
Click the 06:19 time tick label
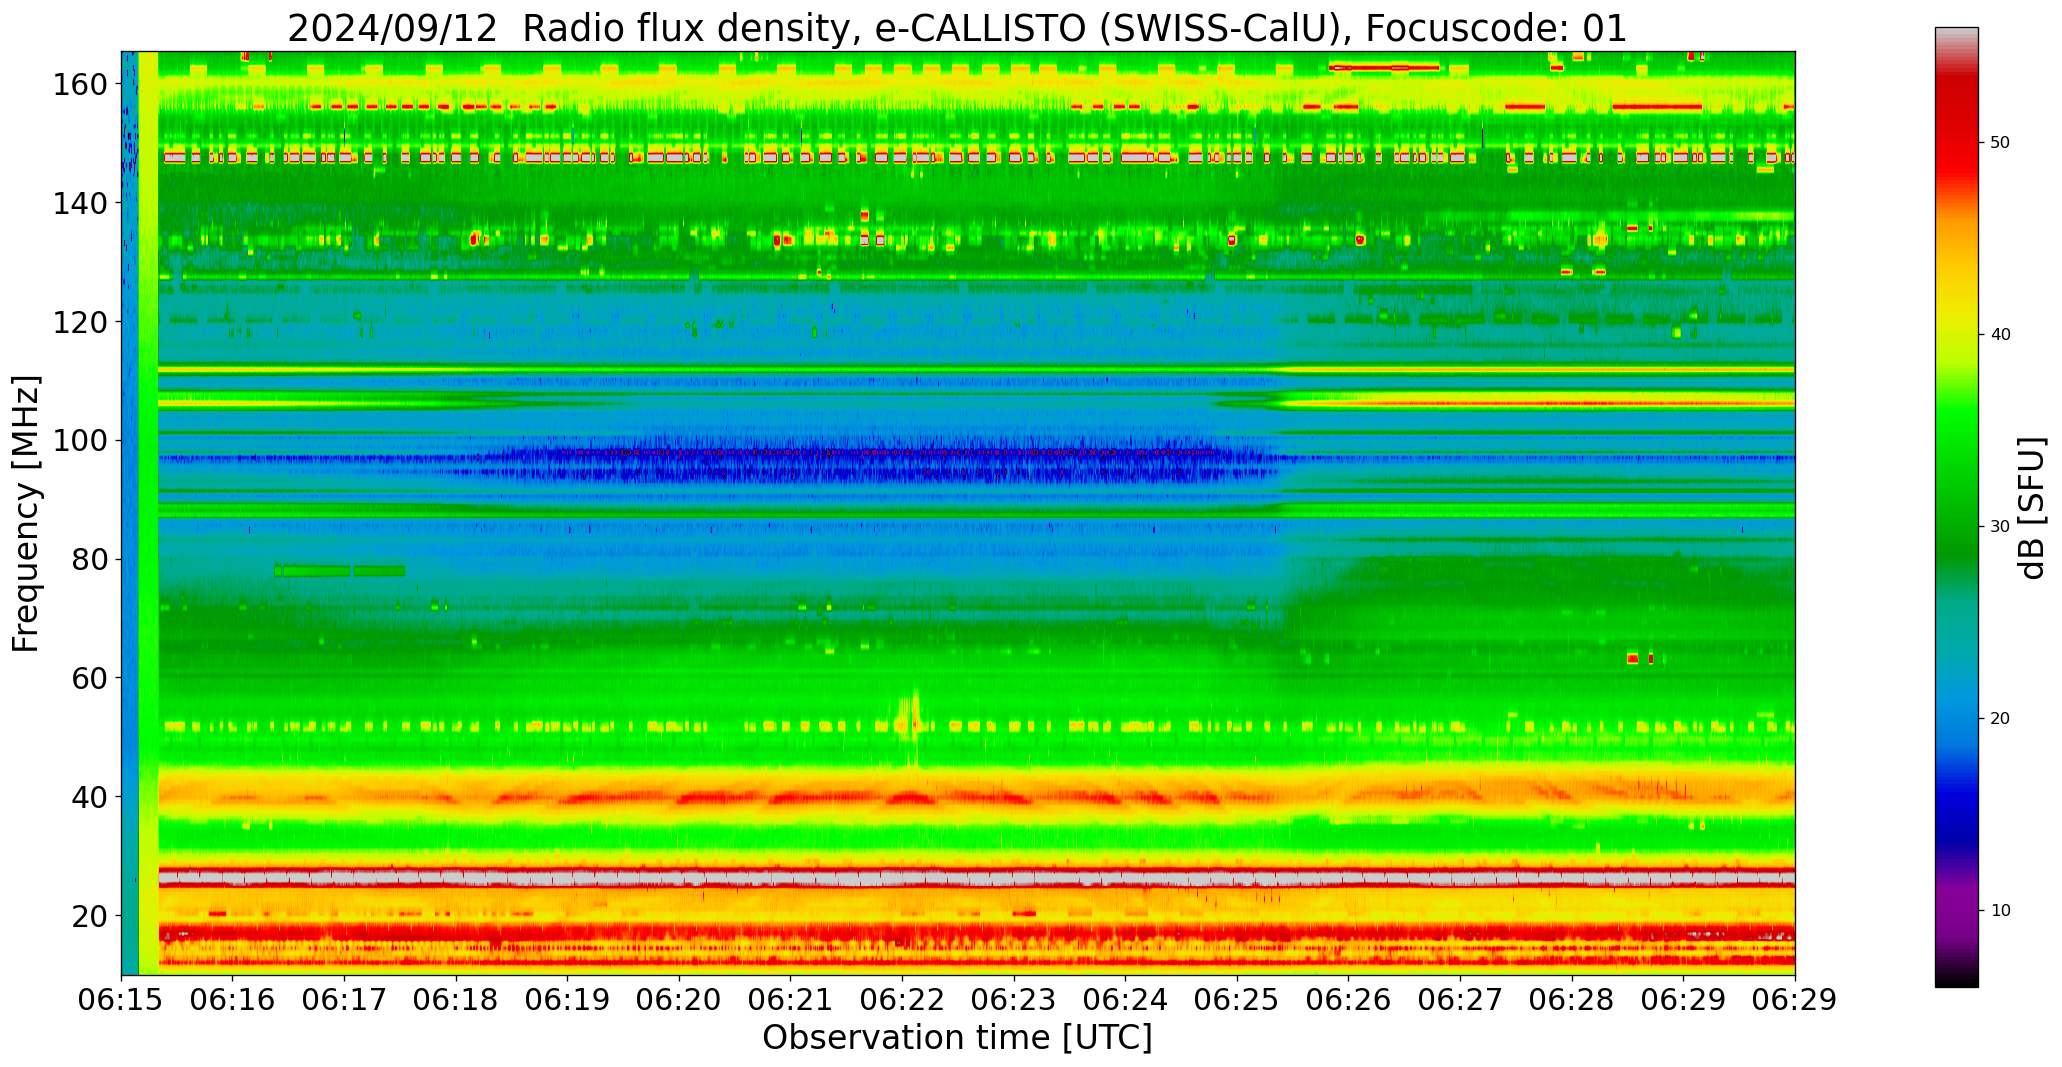[x=568, y=1000]
